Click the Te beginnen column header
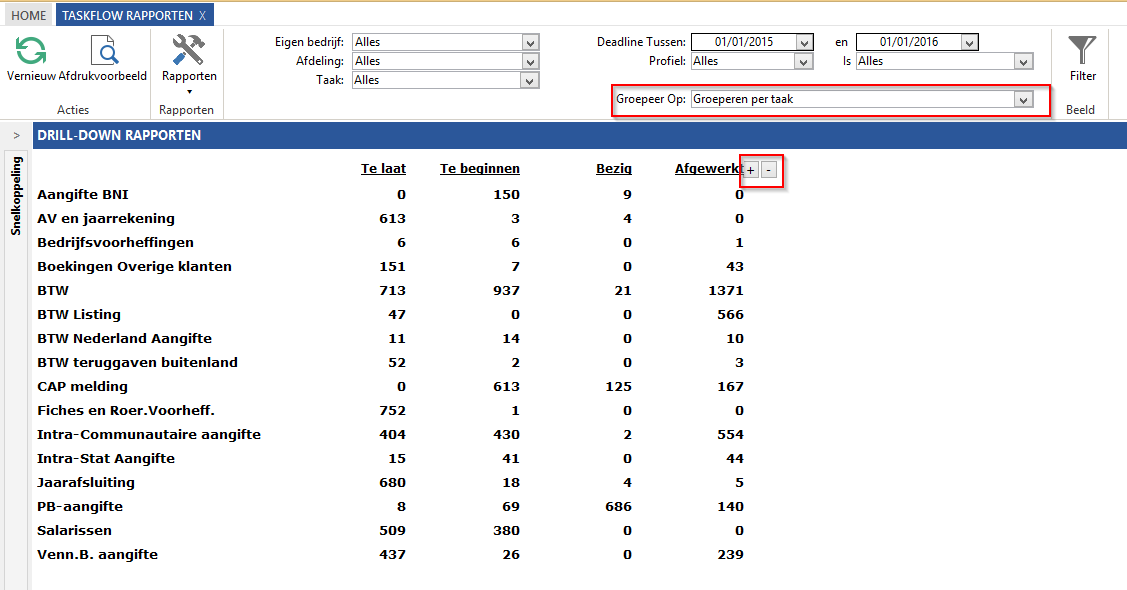The height and width of the screenshot is (590, 1127). point(479,168)
